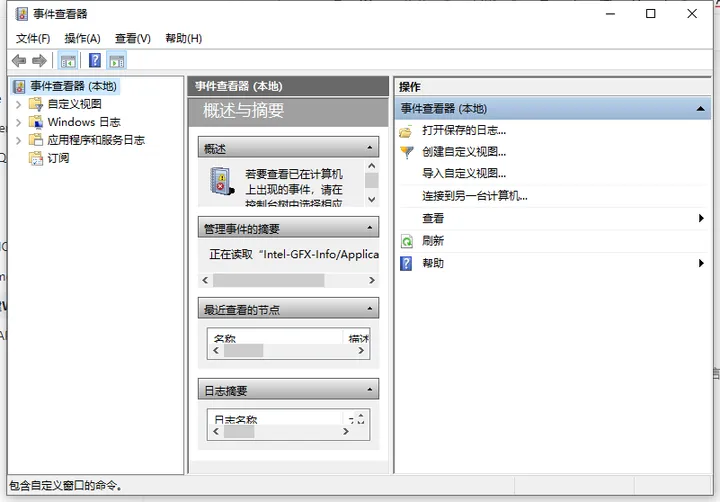Image resolution: width=720 pixels, height=502 pixels.
Task: Click 创建自定义视图... action
Action: (x=464, y=152)
